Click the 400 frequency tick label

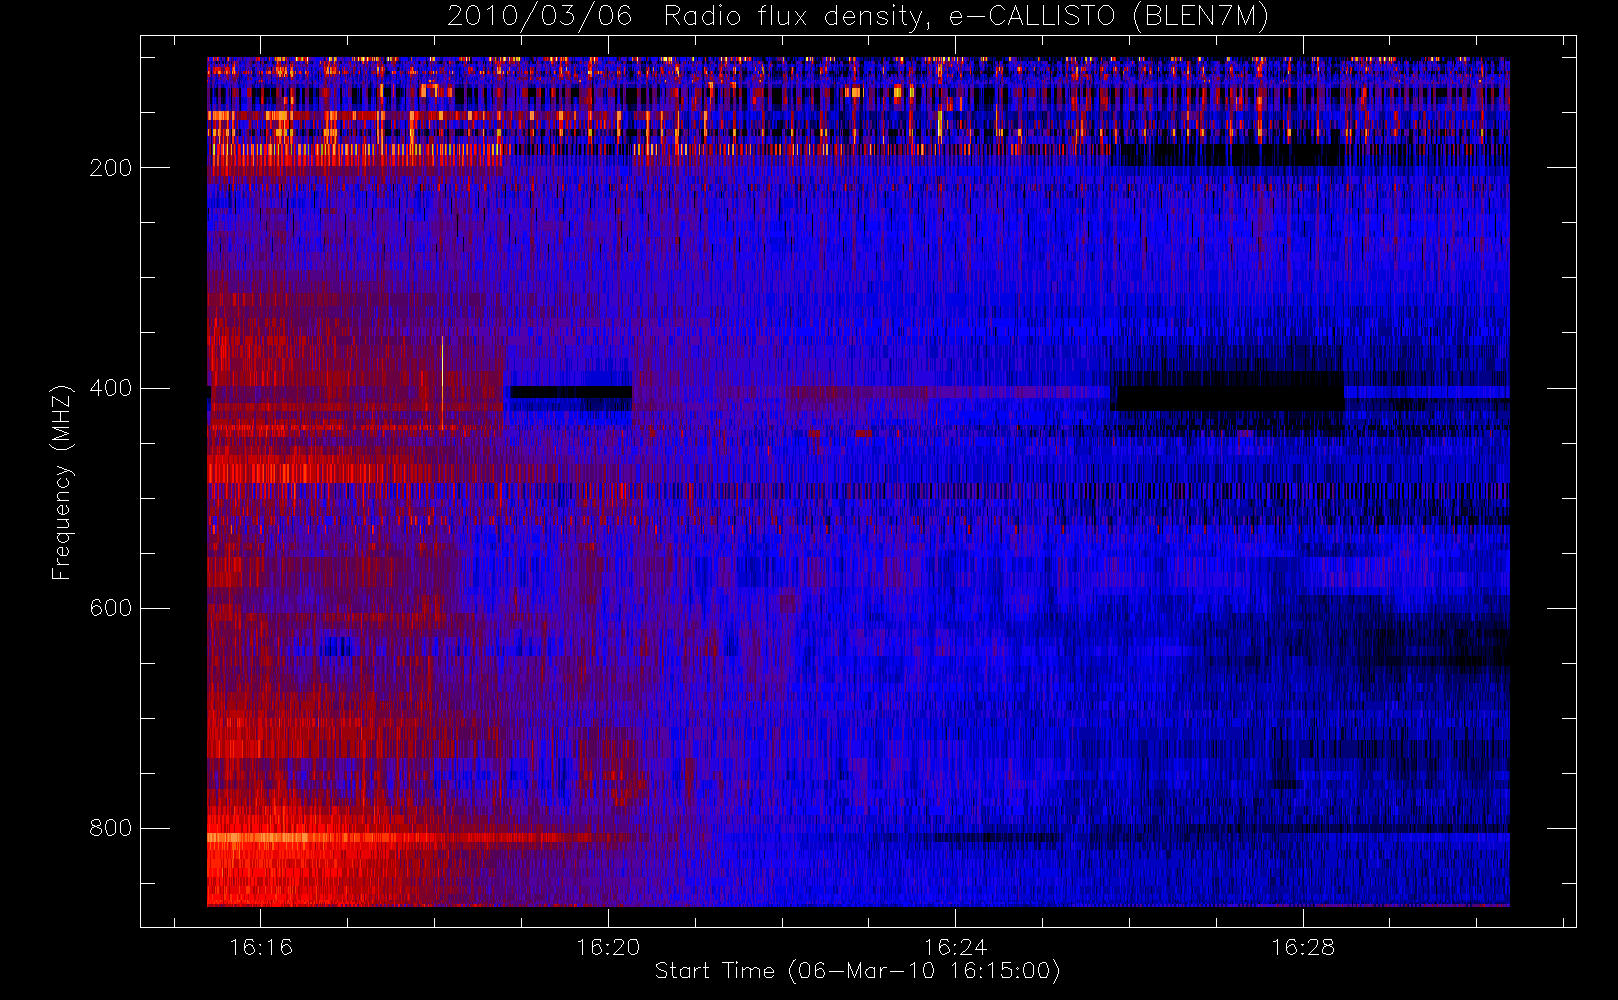(x=110, y=388)
